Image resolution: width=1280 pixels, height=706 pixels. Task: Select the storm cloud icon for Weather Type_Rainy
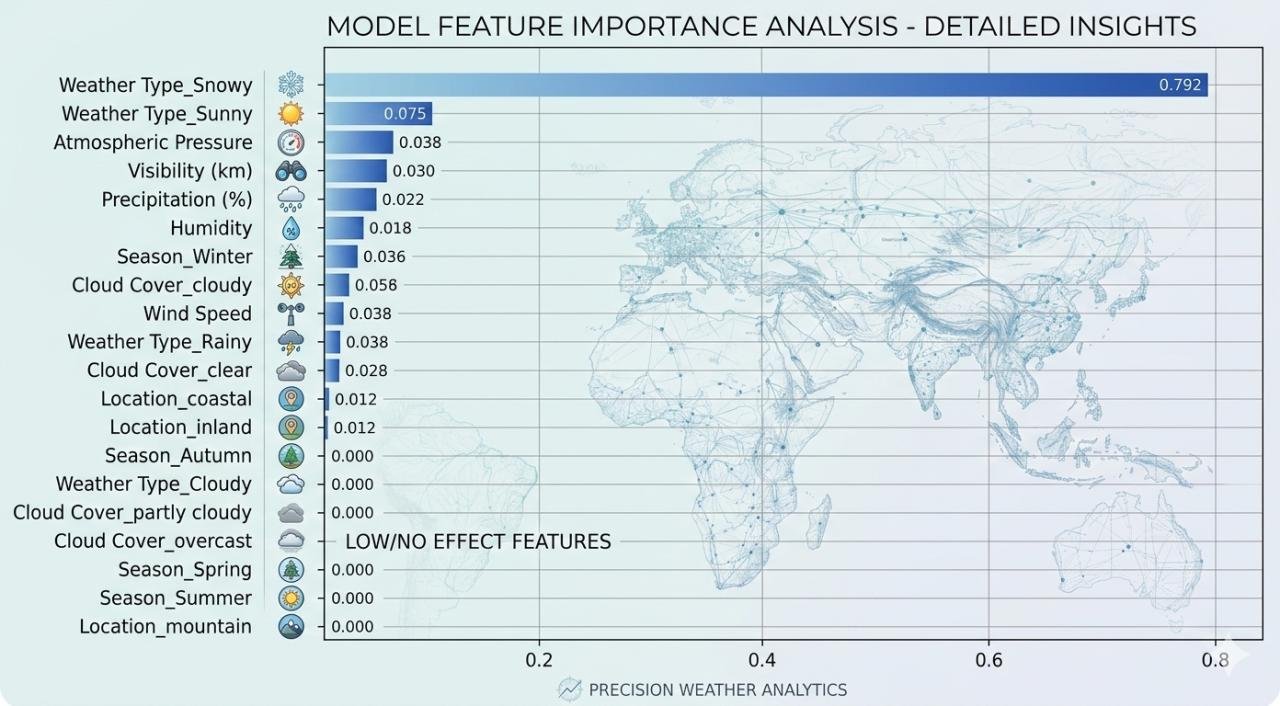pos(291,342)
